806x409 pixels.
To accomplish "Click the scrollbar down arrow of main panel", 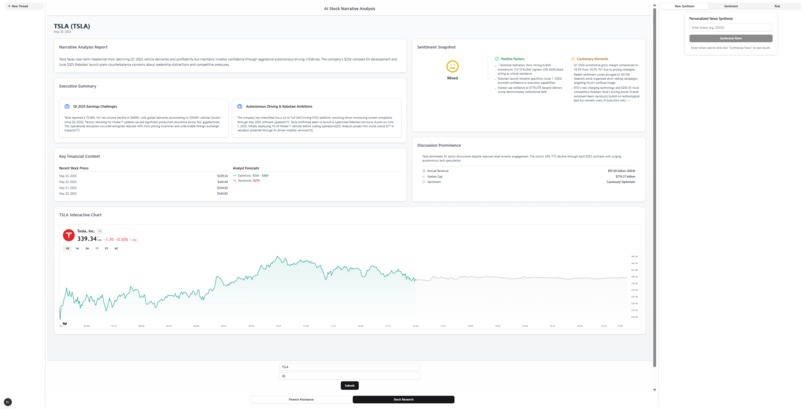I will 654,390.
